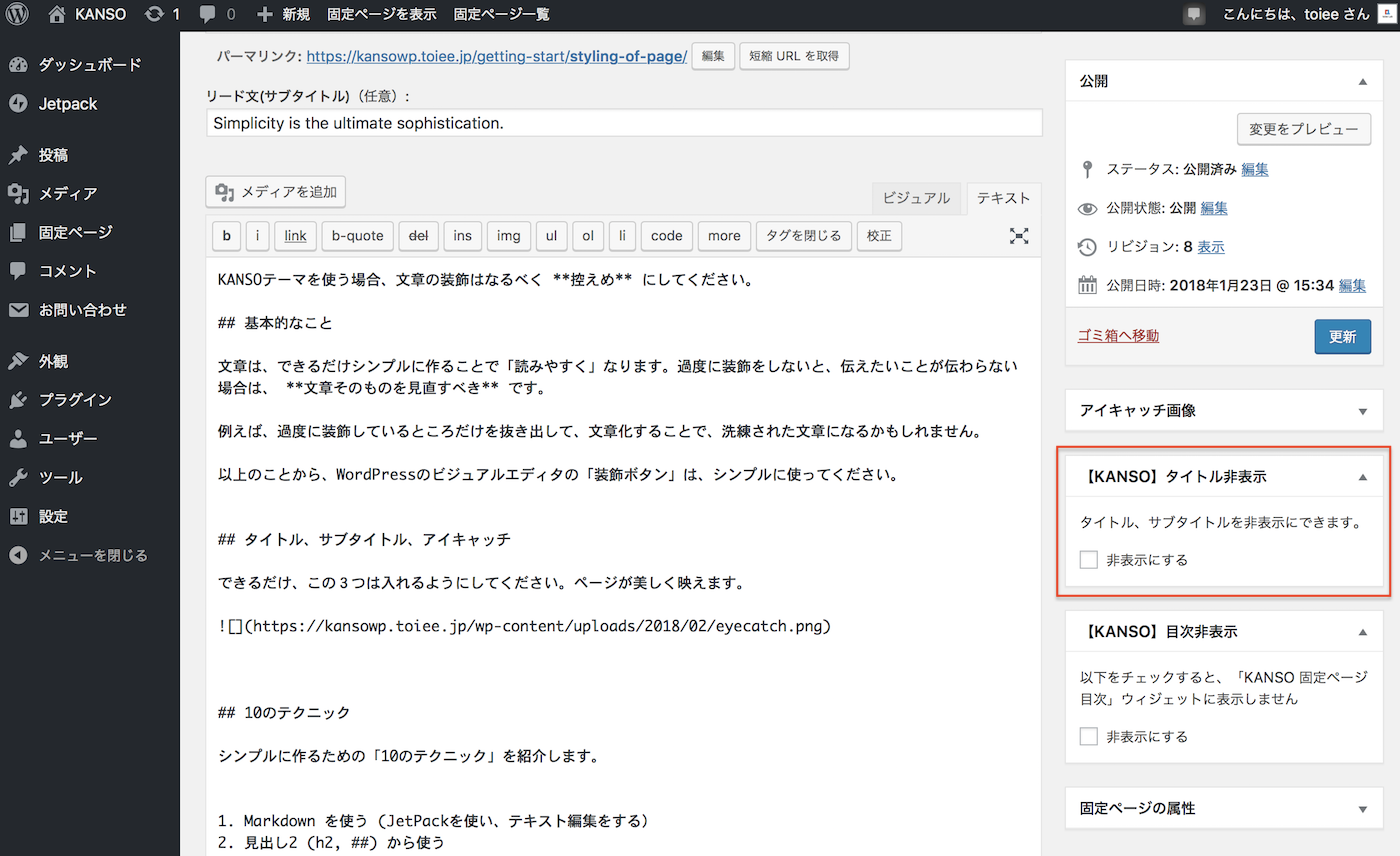The width and height of the screenshot is (1400, 856).
Task: Open the page permalink URL
Action: pos(496,56)
